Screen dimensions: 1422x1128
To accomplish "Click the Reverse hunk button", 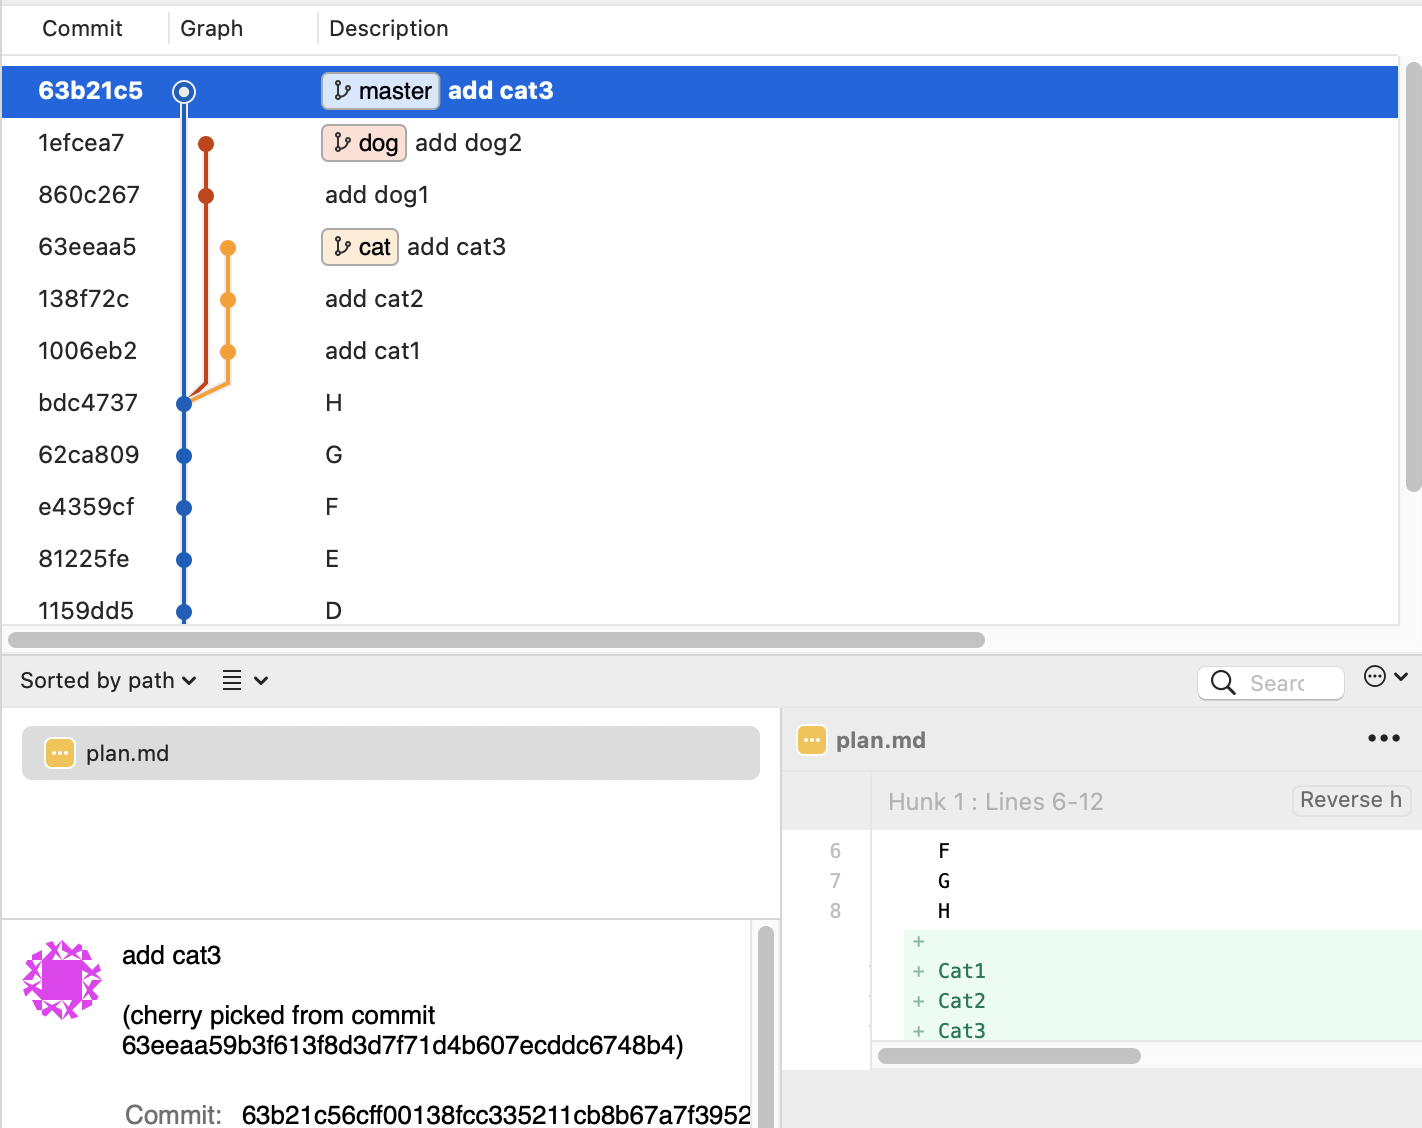I will click(x=1351, y=800).
